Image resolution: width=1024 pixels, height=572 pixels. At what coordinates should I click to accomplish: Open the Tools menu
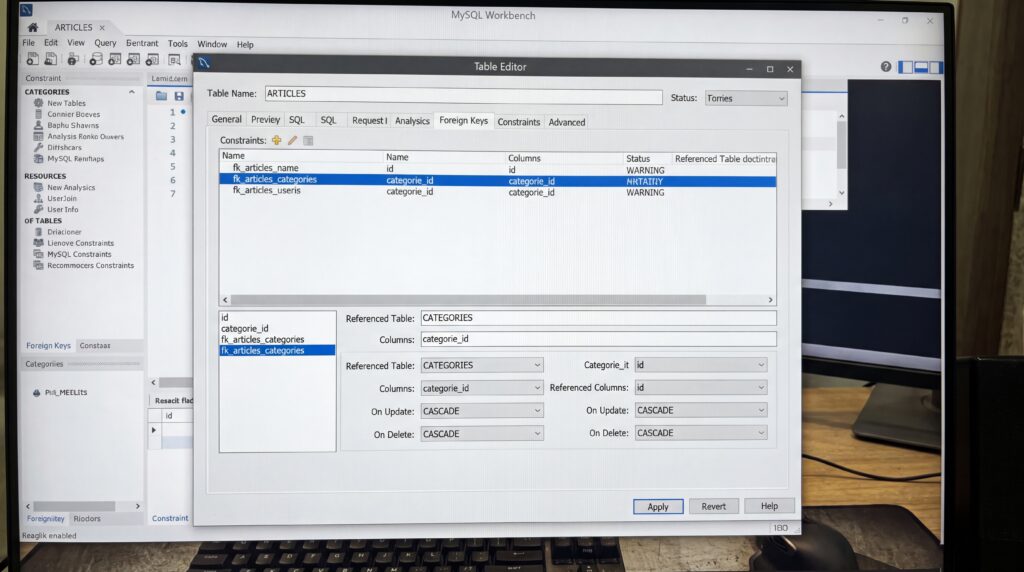(178, 44)
